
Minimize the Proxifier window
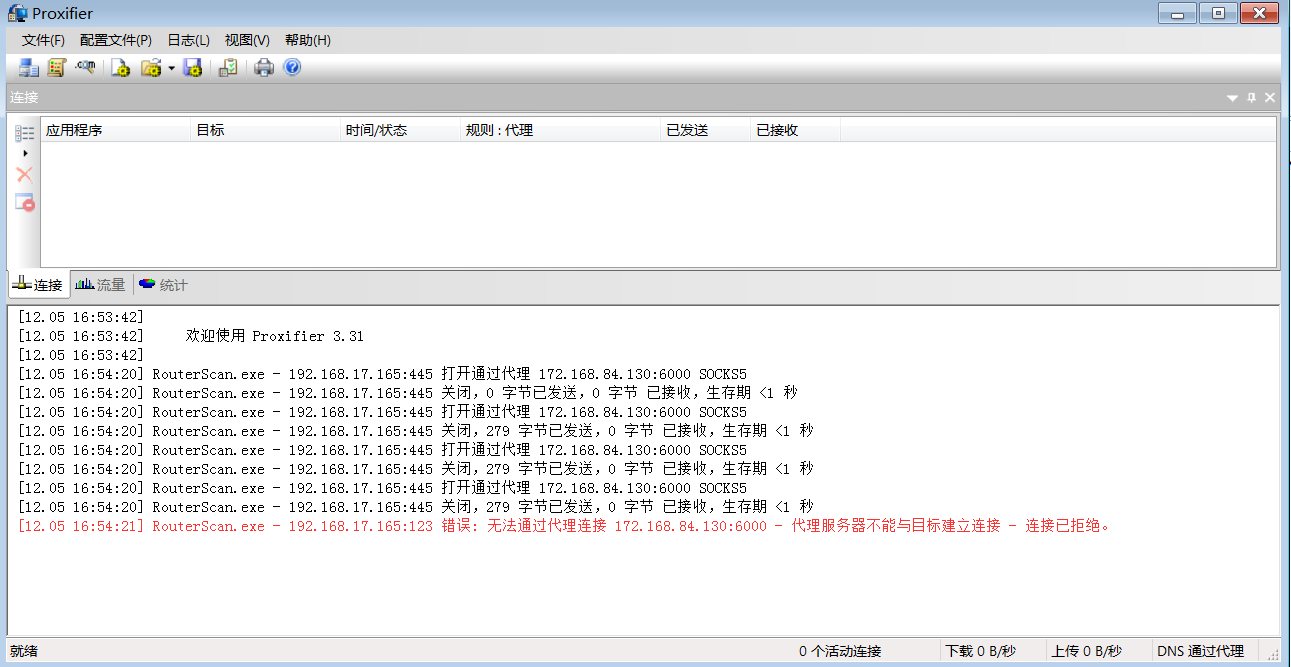[1178, 13]
